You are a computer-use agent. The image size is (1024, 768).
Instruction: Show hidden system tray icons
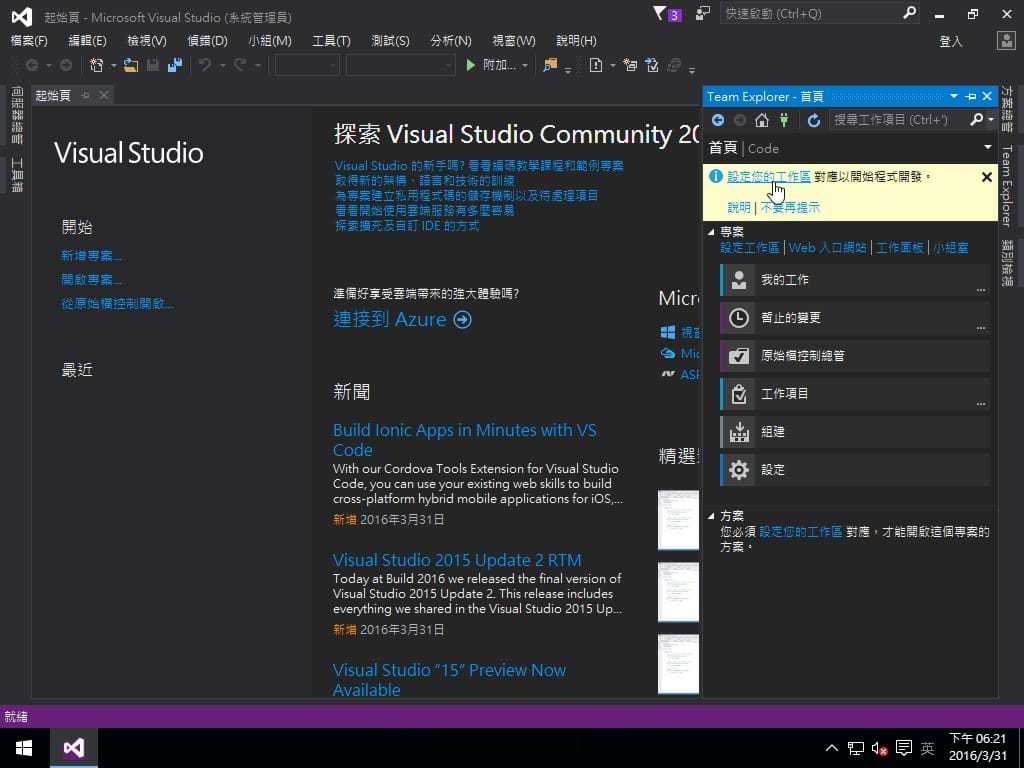[831, 748]
